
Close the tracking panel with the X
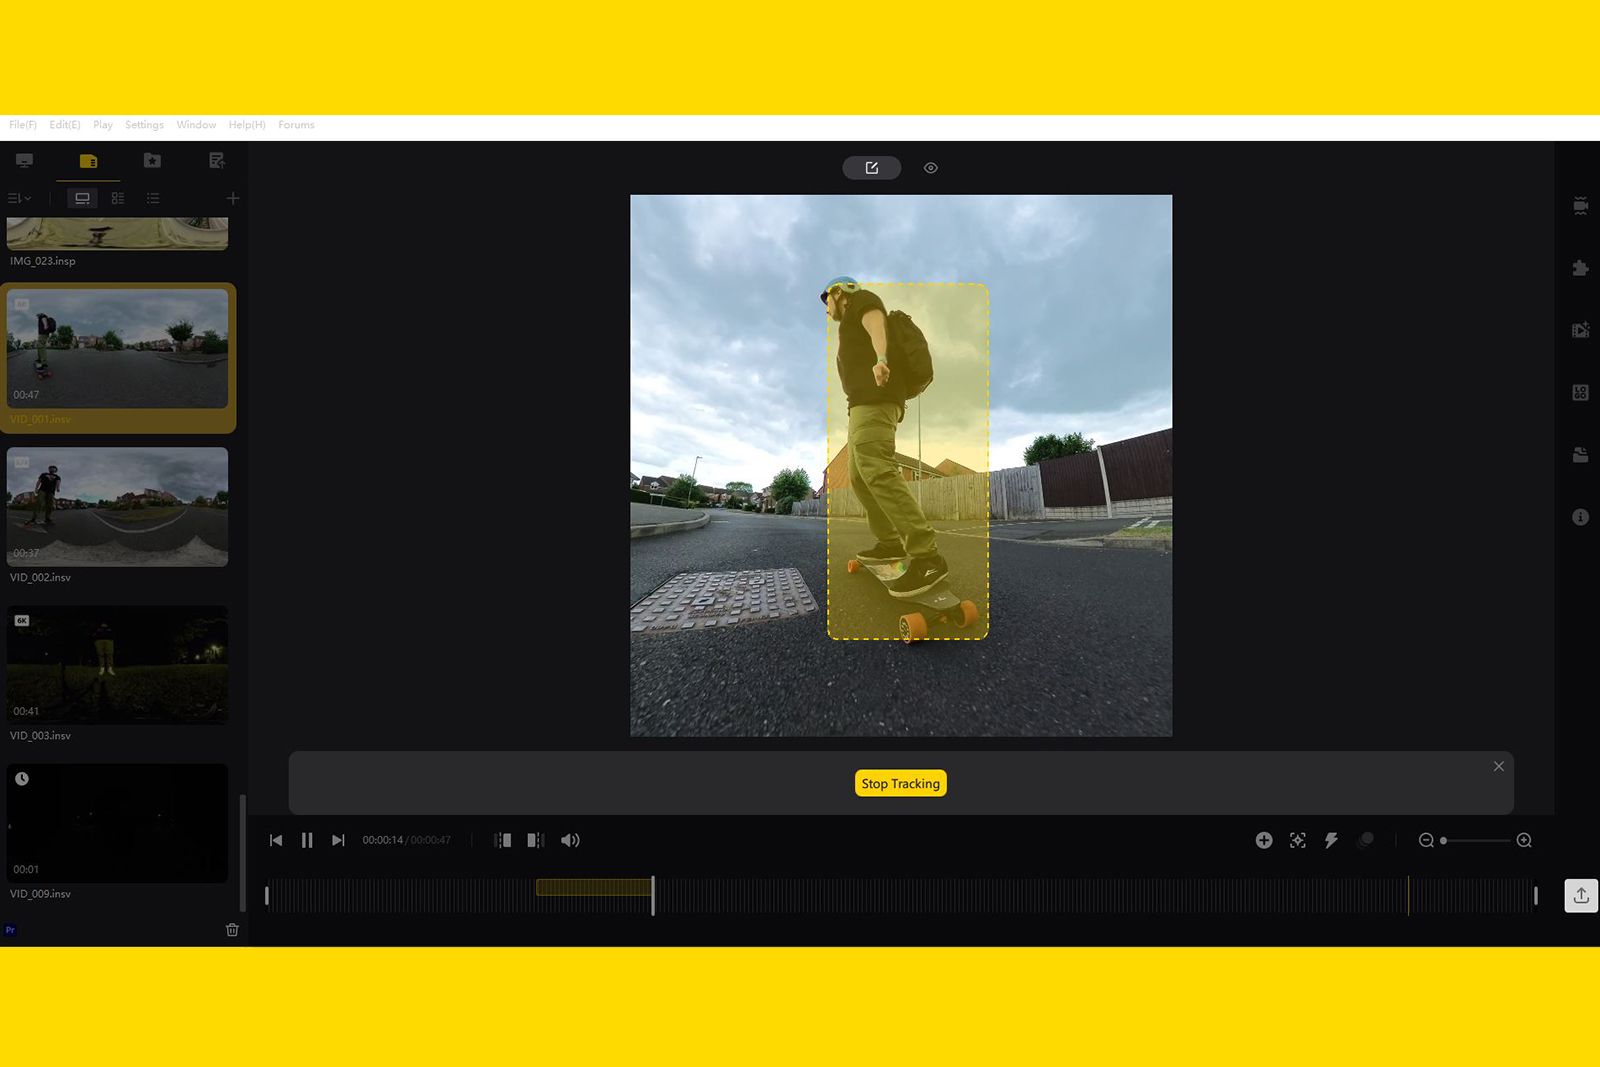1498,766
